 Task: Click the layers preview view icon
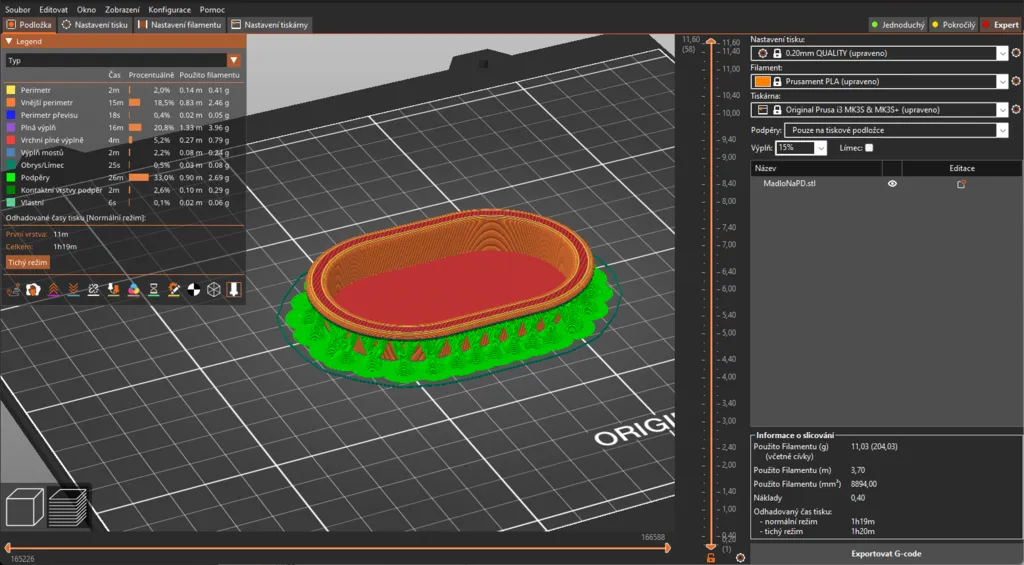click(68, 507)
